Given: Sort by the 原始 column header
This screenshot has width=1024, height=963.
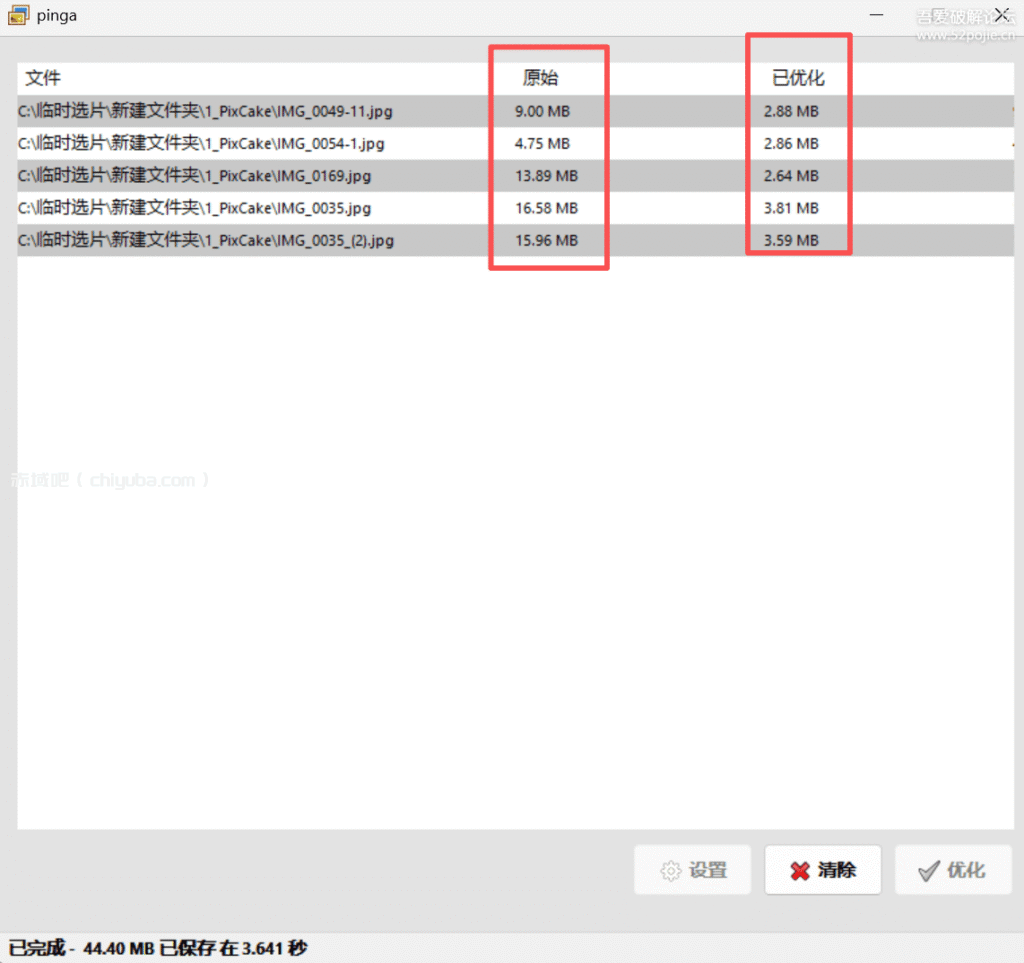Looking at the screenshot, I should point(540,79).
